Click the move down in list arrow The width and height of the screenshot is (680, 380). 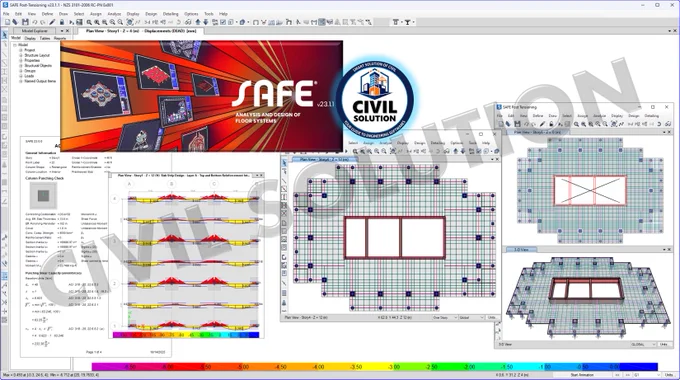click(206, 22)
